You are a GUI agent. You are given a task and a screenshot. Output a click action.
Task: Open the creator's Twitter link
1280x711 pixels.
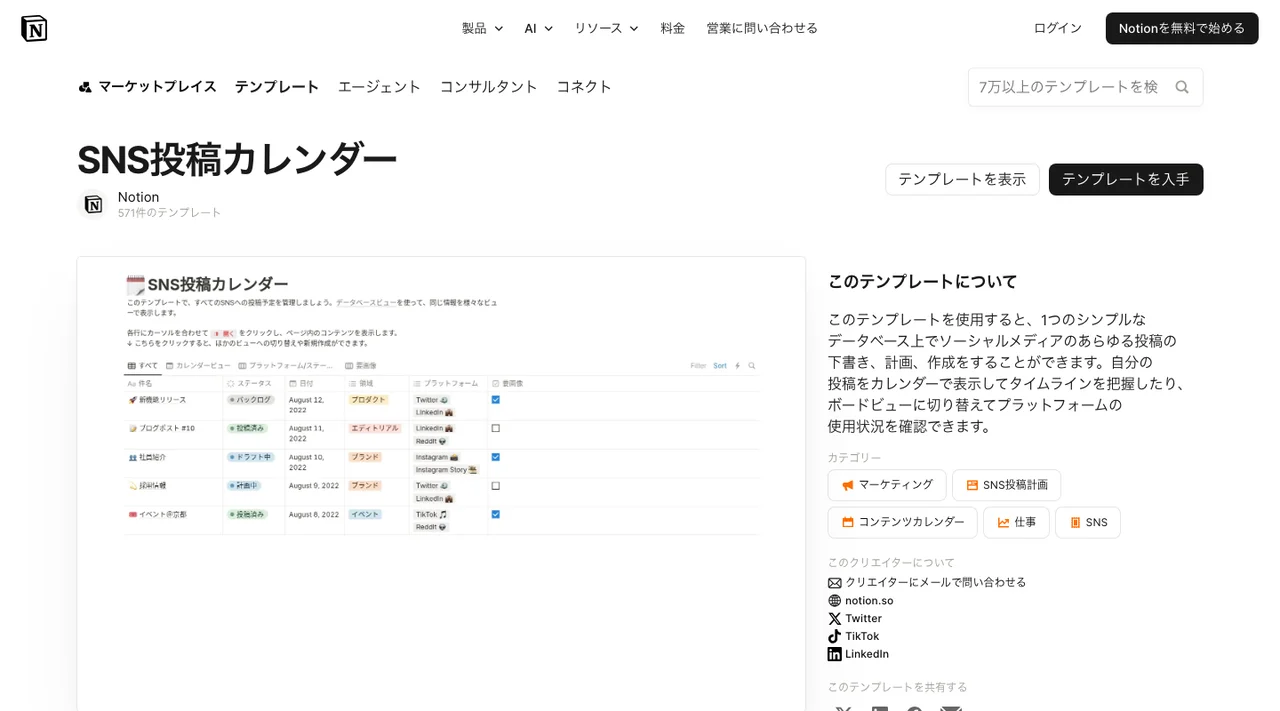(864, 619)
